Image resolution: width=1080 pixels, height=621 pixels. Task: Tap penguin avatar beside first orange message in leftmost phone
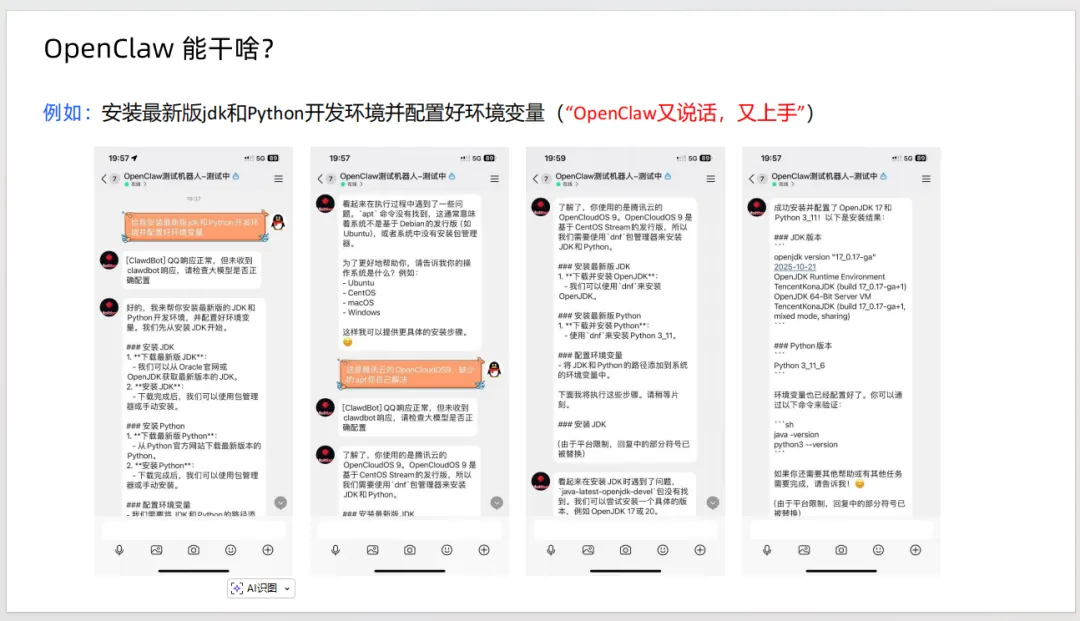click(278, 222)
